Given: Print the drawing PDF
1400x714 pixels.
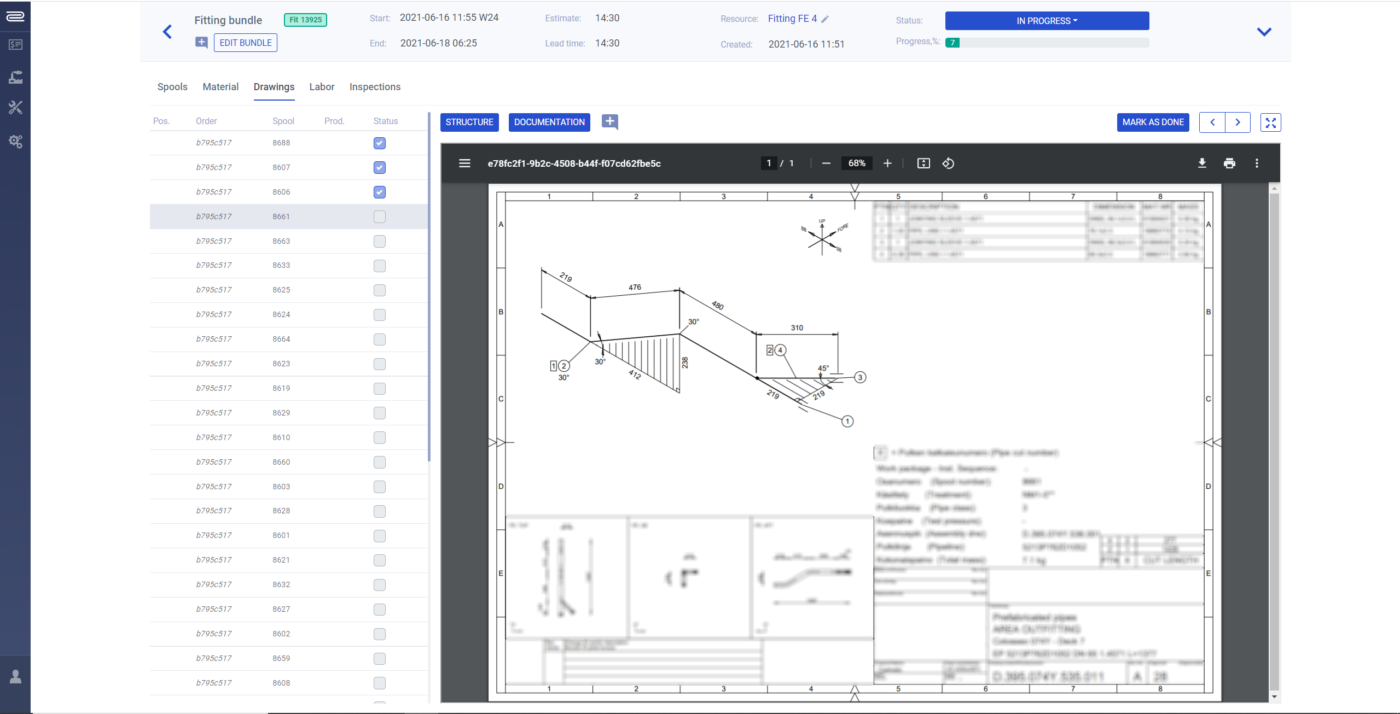Looking at the screenshot, I should (1229, 163).
